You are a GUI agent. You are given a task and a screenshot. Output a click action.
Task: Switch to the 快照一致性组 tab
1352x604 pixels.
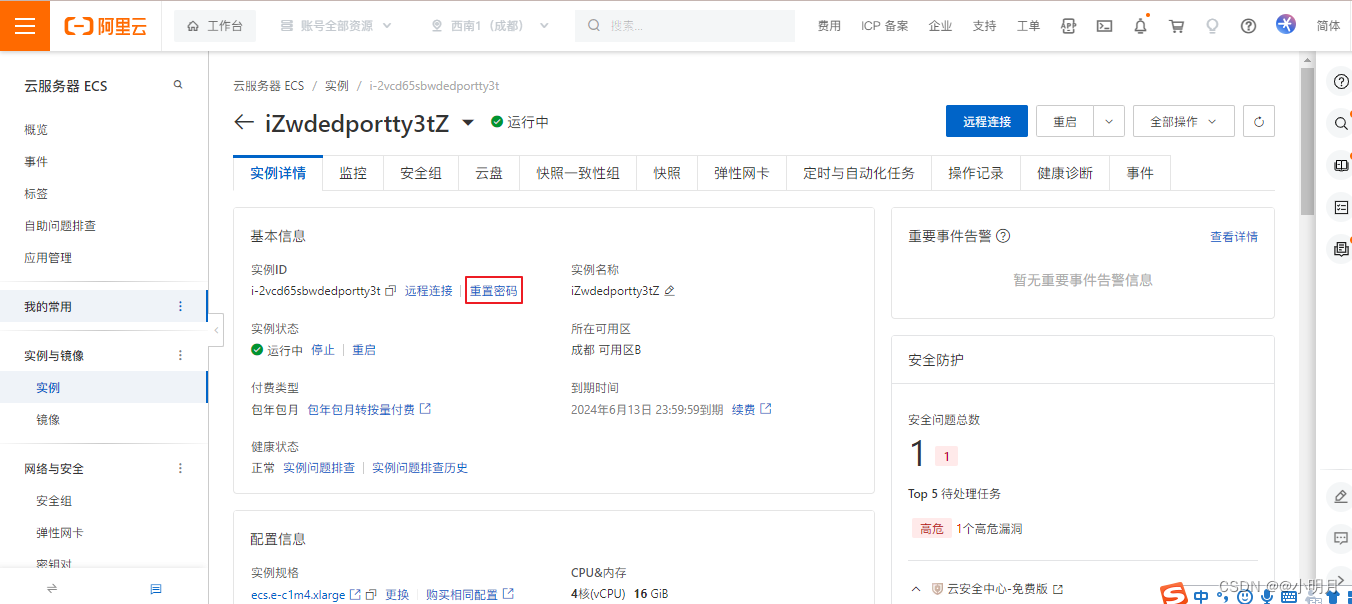tap(578, 173)
